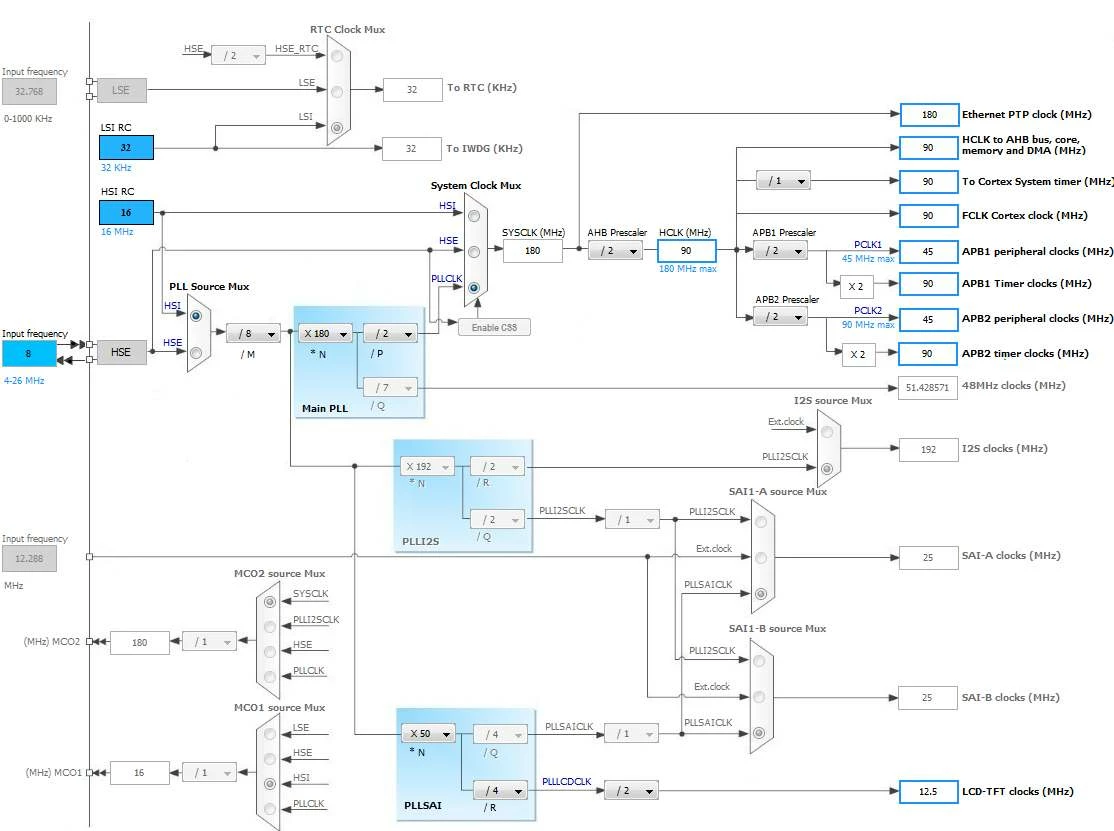Select LSI in the RTC Clock Mux

(337, 128)
